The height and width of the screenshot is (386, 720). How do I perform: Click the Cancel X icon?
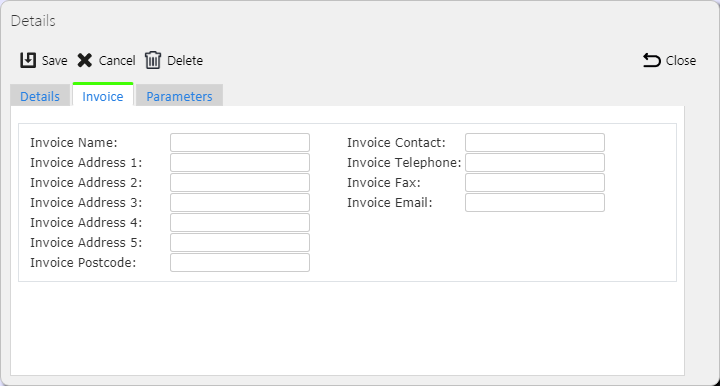(84, 60)
